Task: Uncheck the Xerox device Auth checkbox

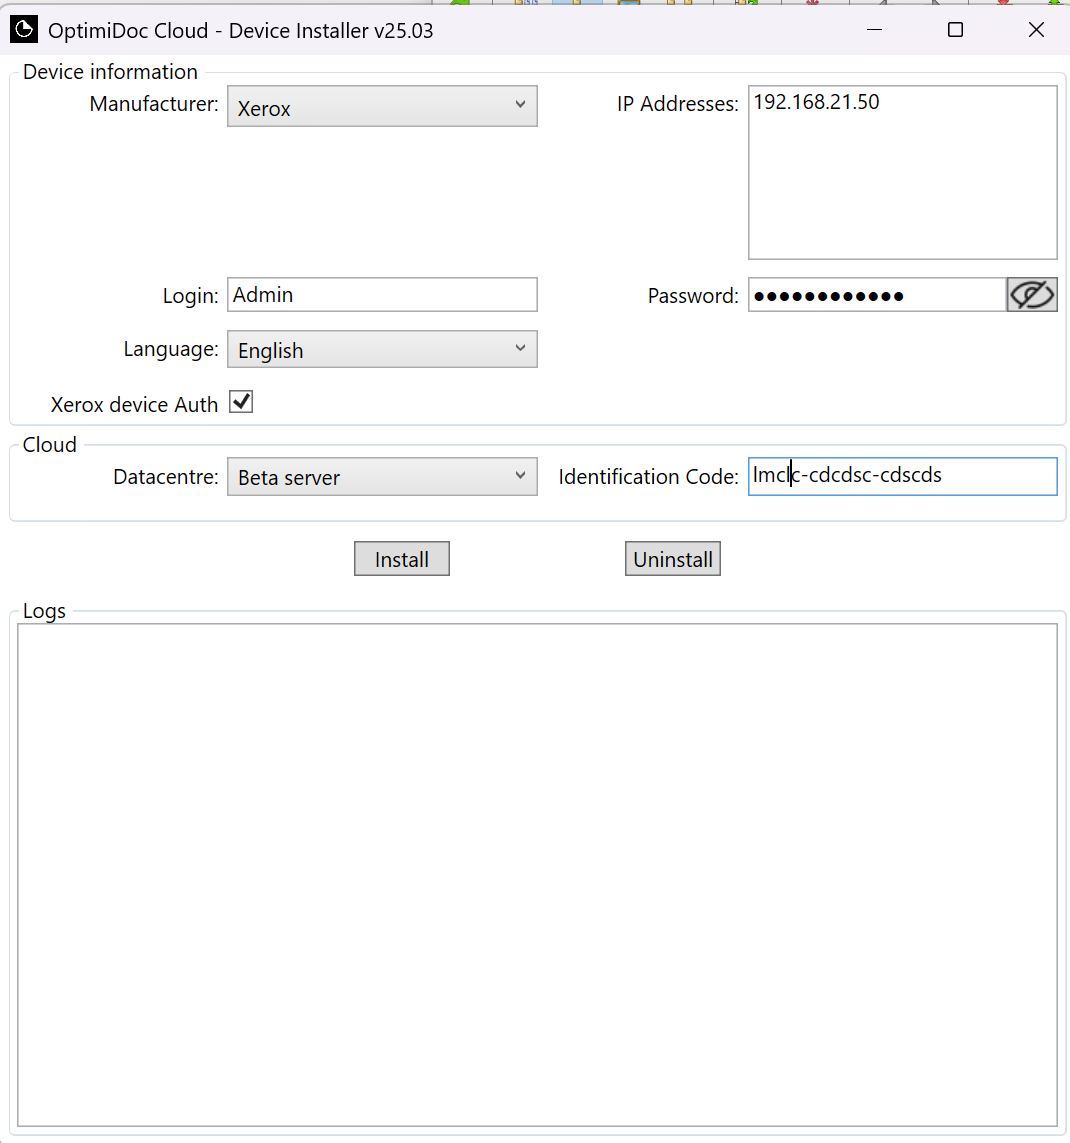Action: click(x=241, y=402)
